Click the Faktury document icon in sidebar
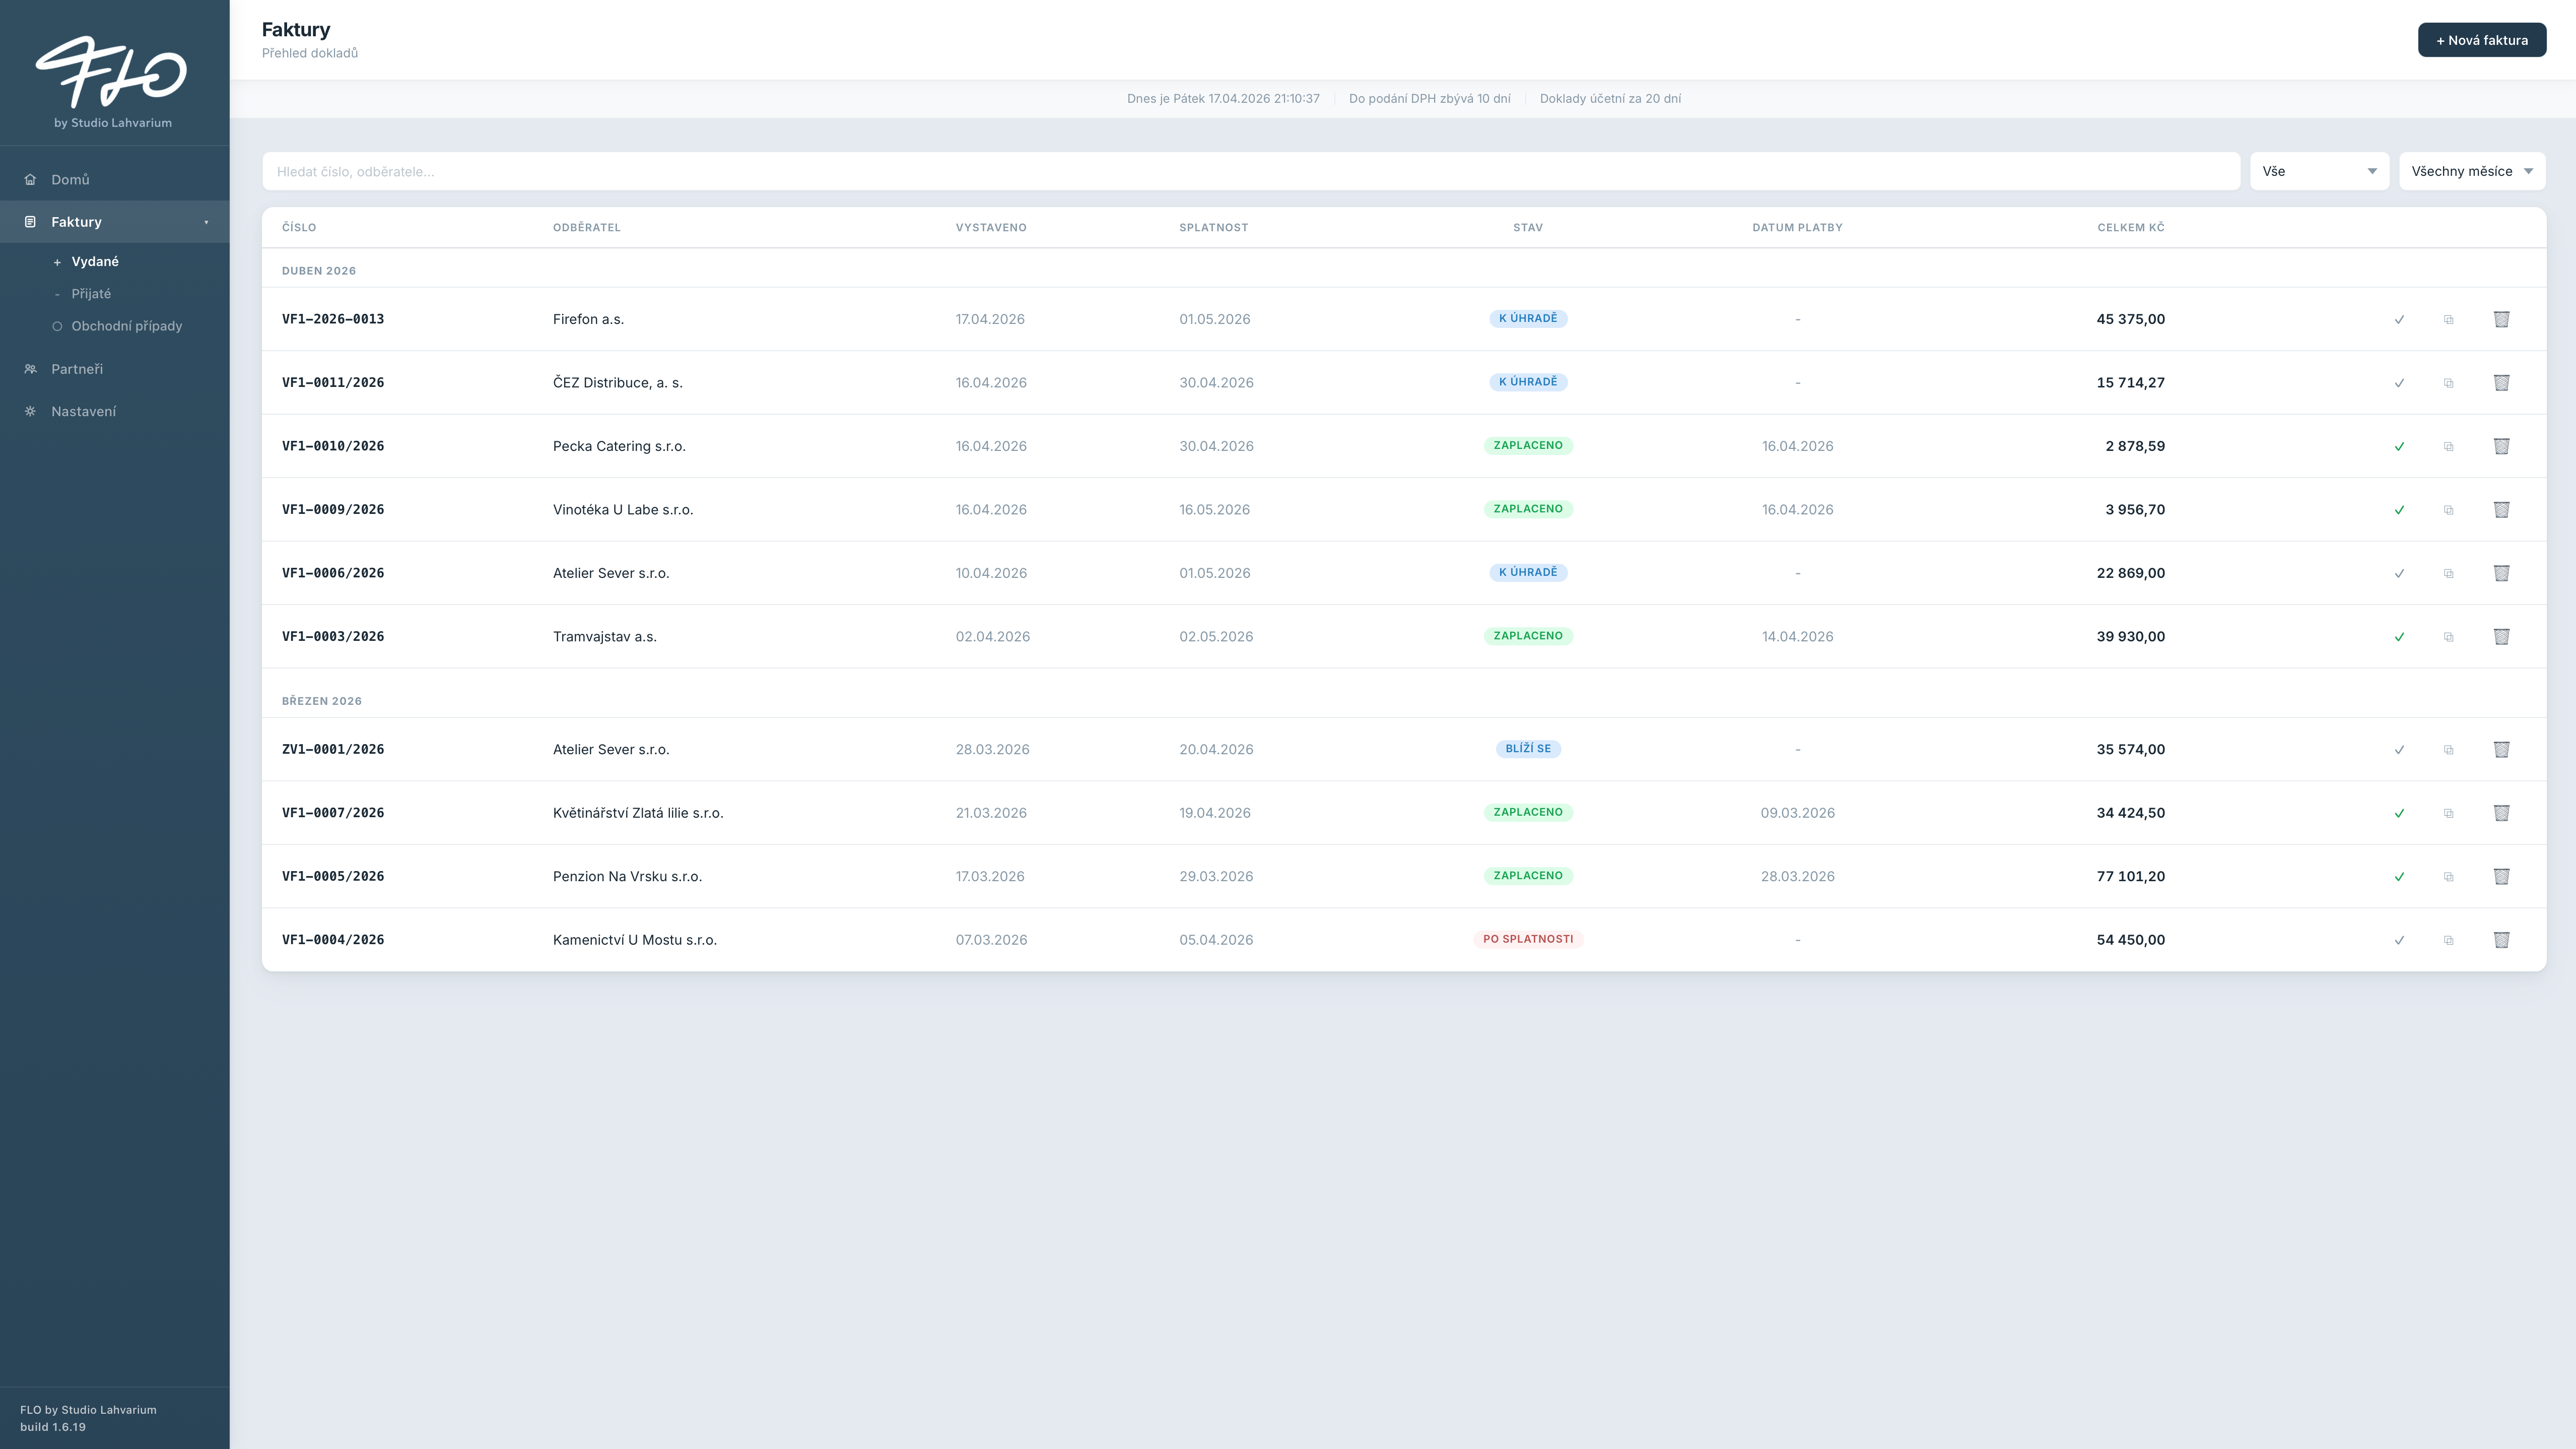The height and width of the screenshot is (1449, 2576). point(30,222)
